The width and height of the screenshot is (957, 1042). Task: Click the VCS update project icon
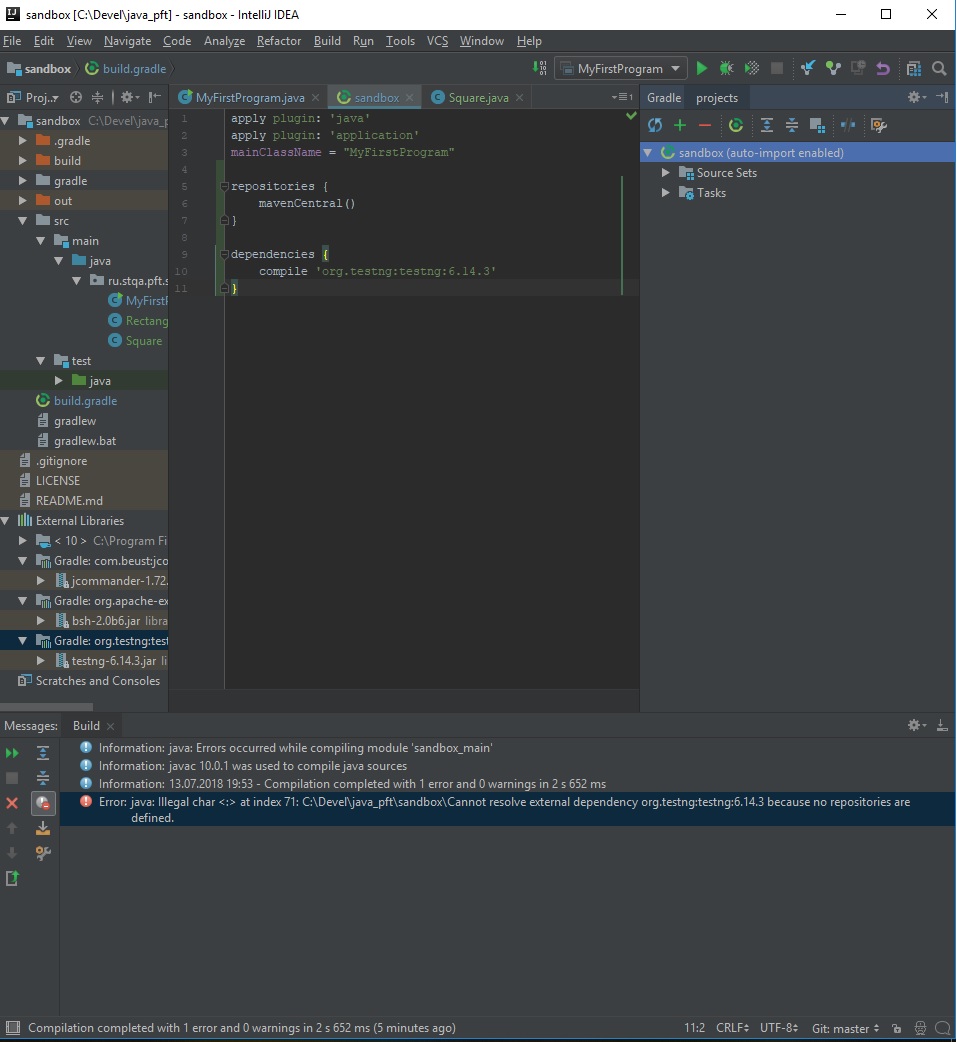pos(807,68)
